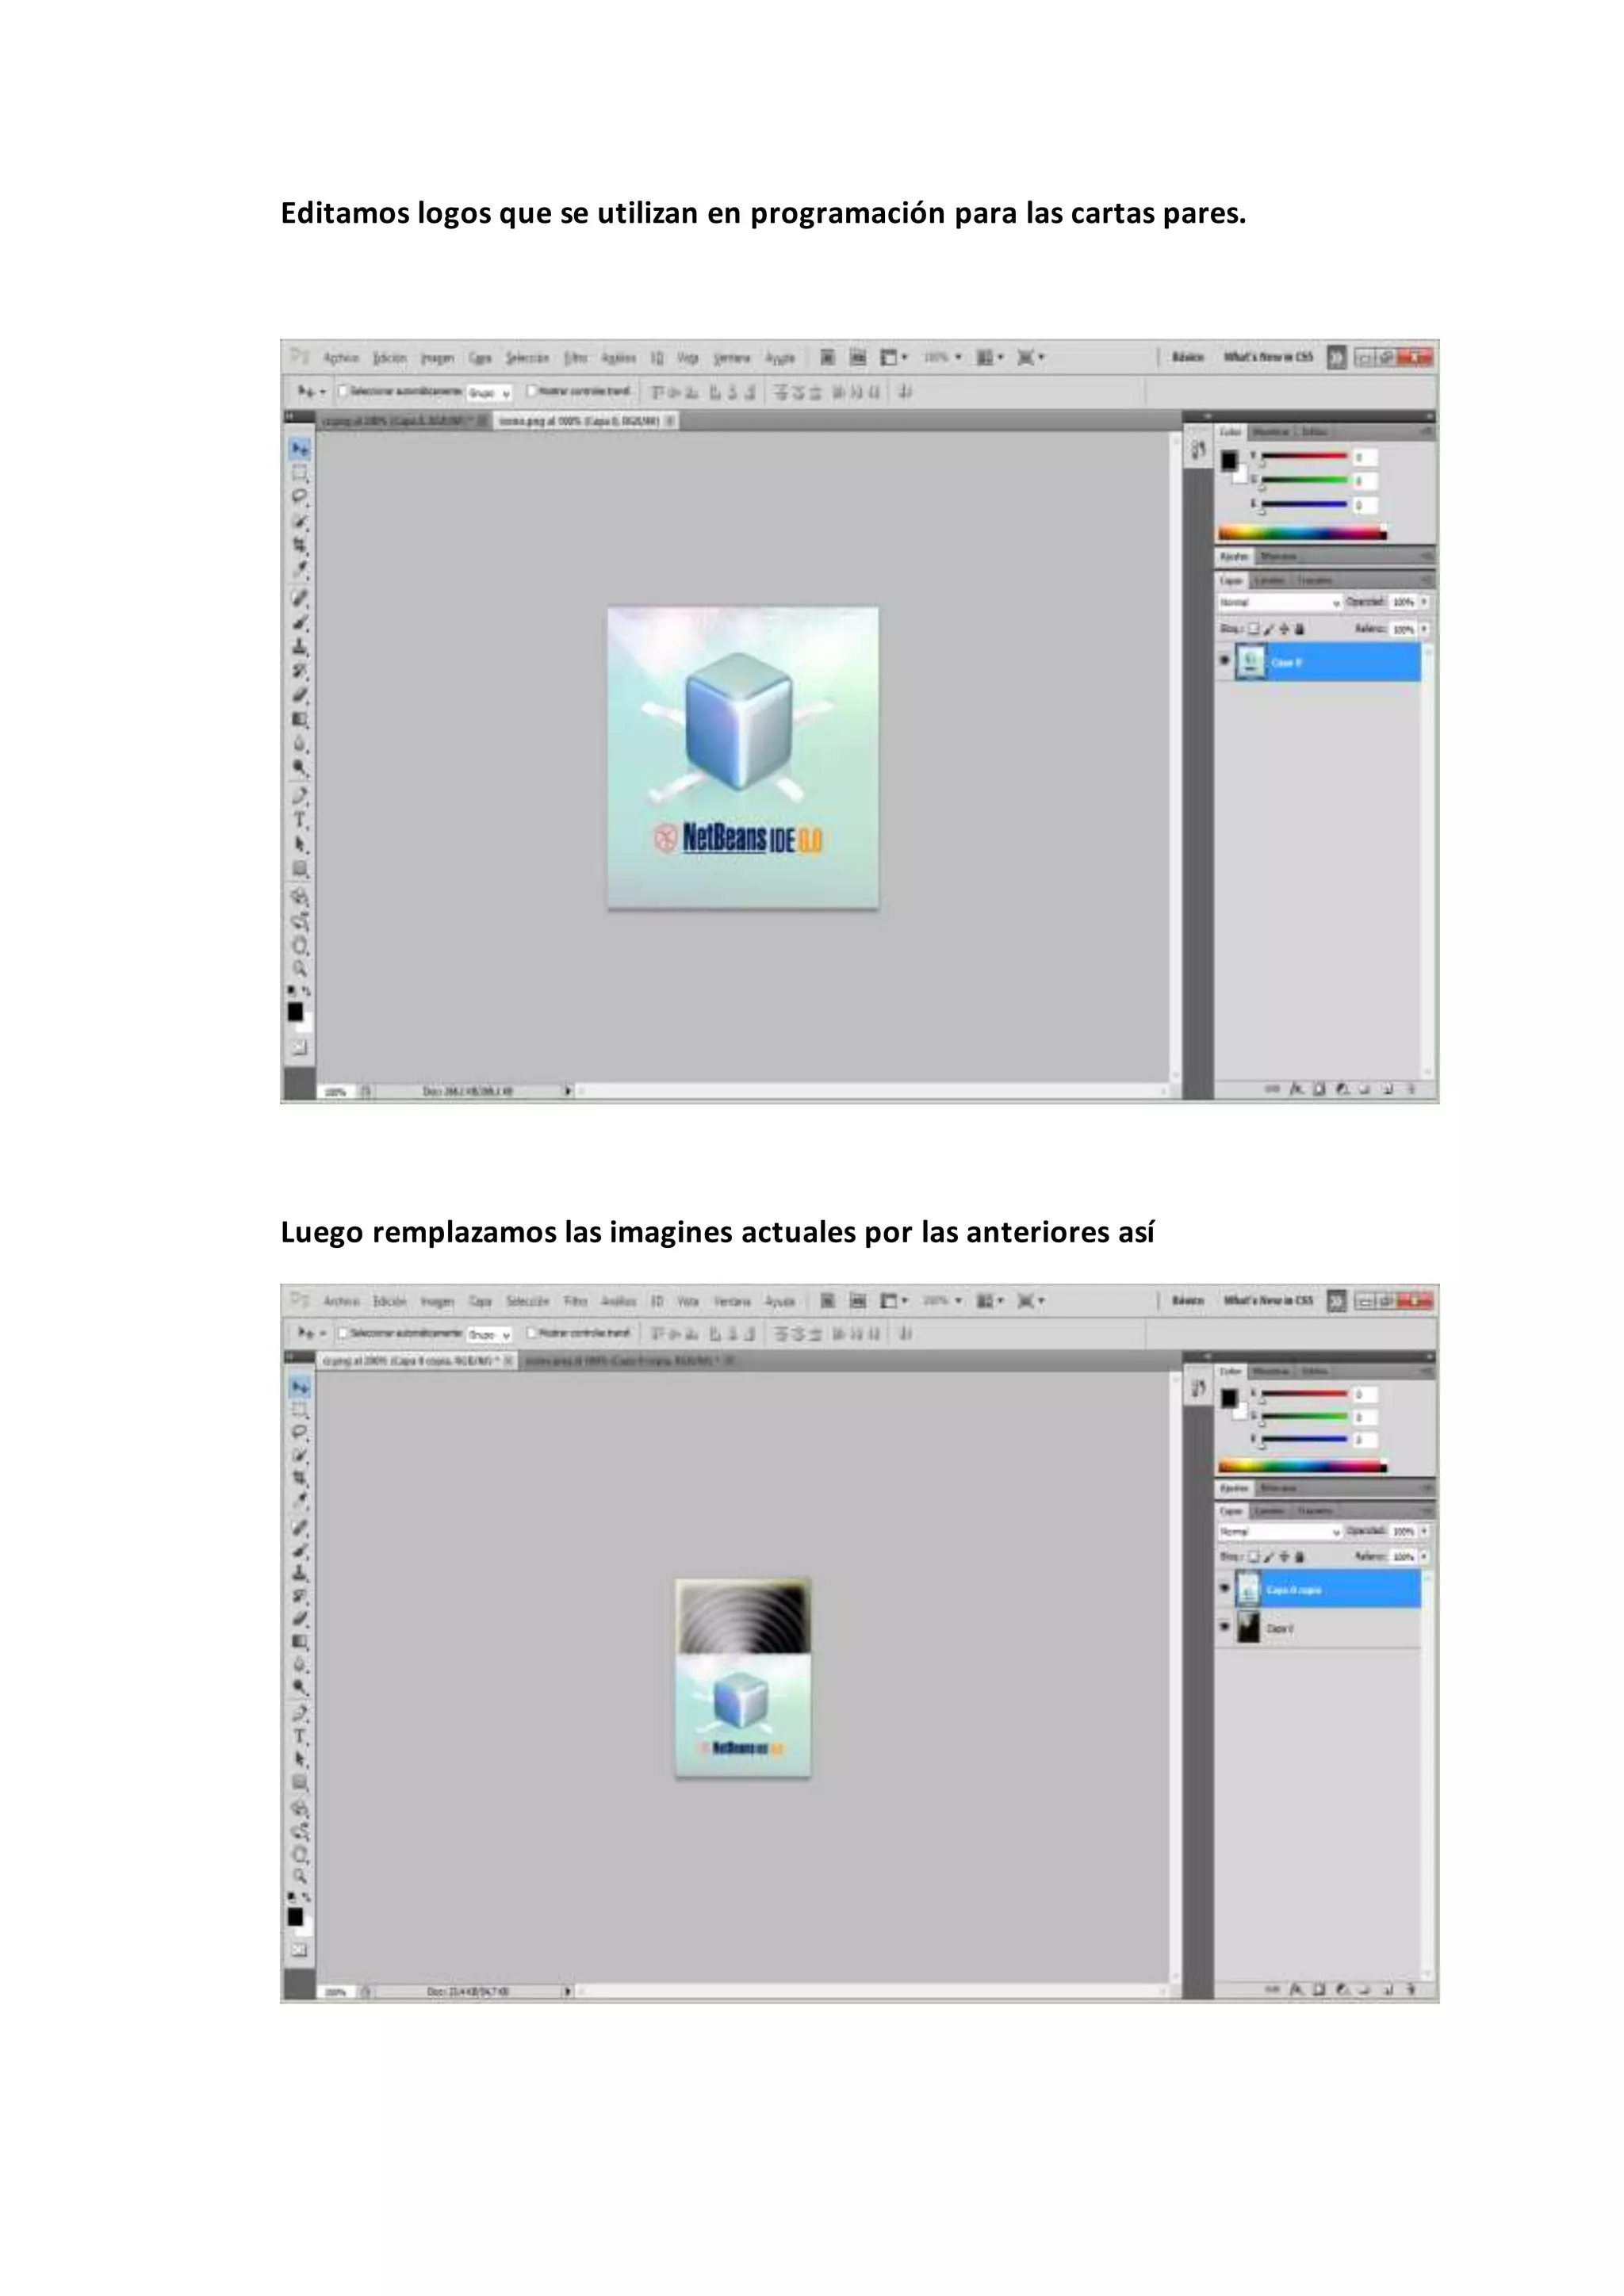Open the Opacidad arrow in the second screenshot
Image resolution: width=1624 pixels, height=2296 pixels.
tap(1424, 1531)
